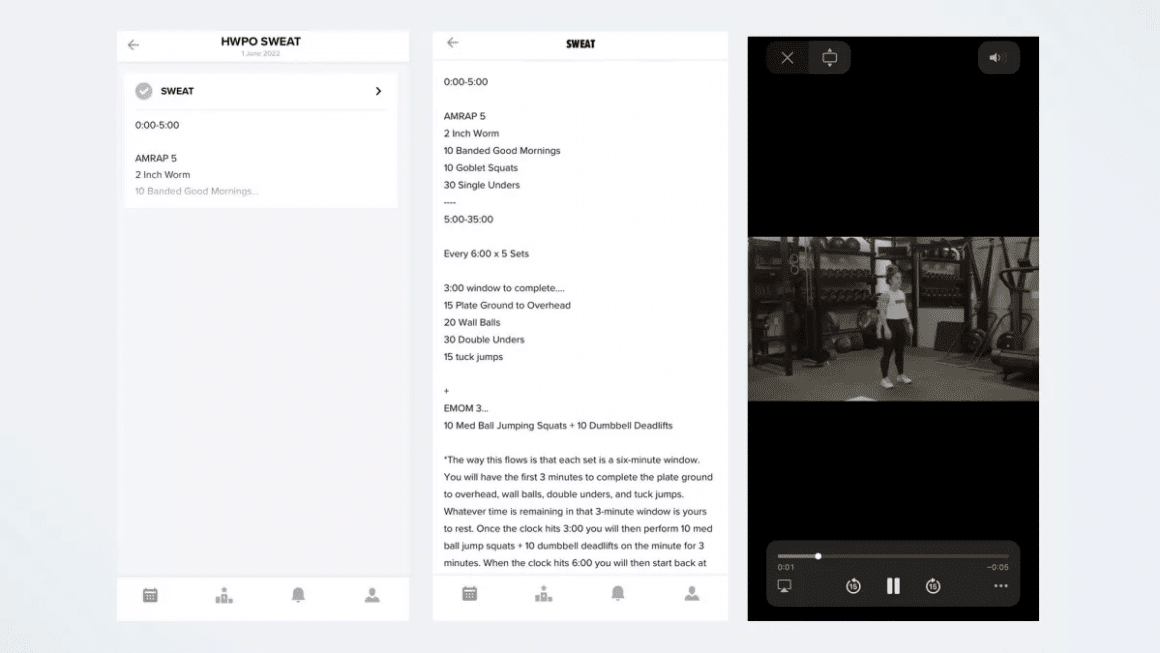Open profile tab on HWPO SWEAT list screen
Image resolution: width=1160 pixels, height=653 pixels.
tap(372, 595)
